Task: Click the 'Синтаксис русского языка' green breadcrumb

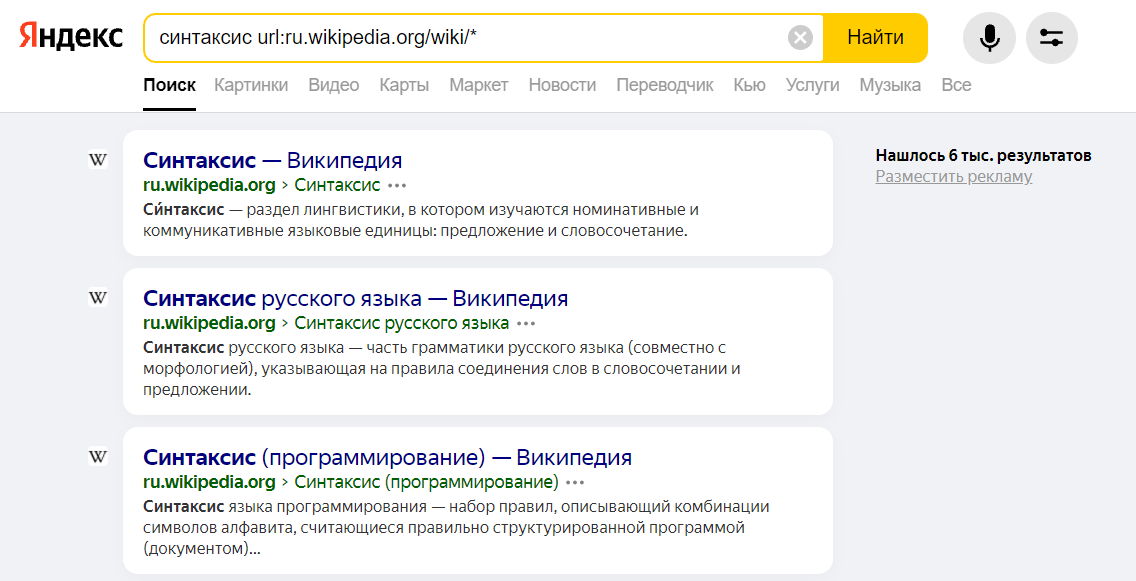Action: [x=401, y=323]
